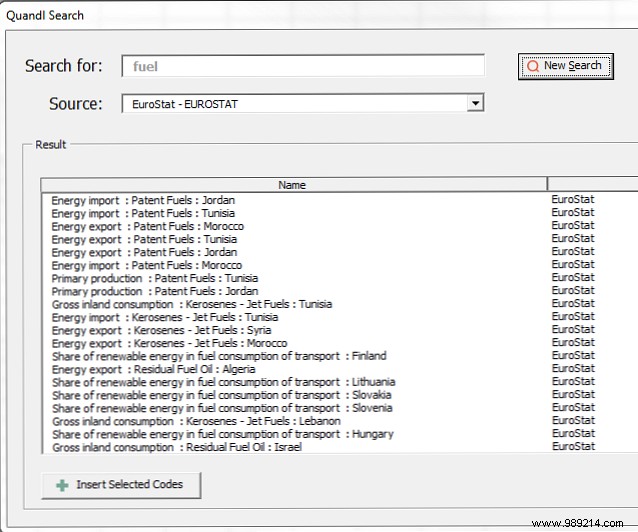Screen dimensions: 638x532
Task: Click the Name column header
Action: click(x=294, y=185)
